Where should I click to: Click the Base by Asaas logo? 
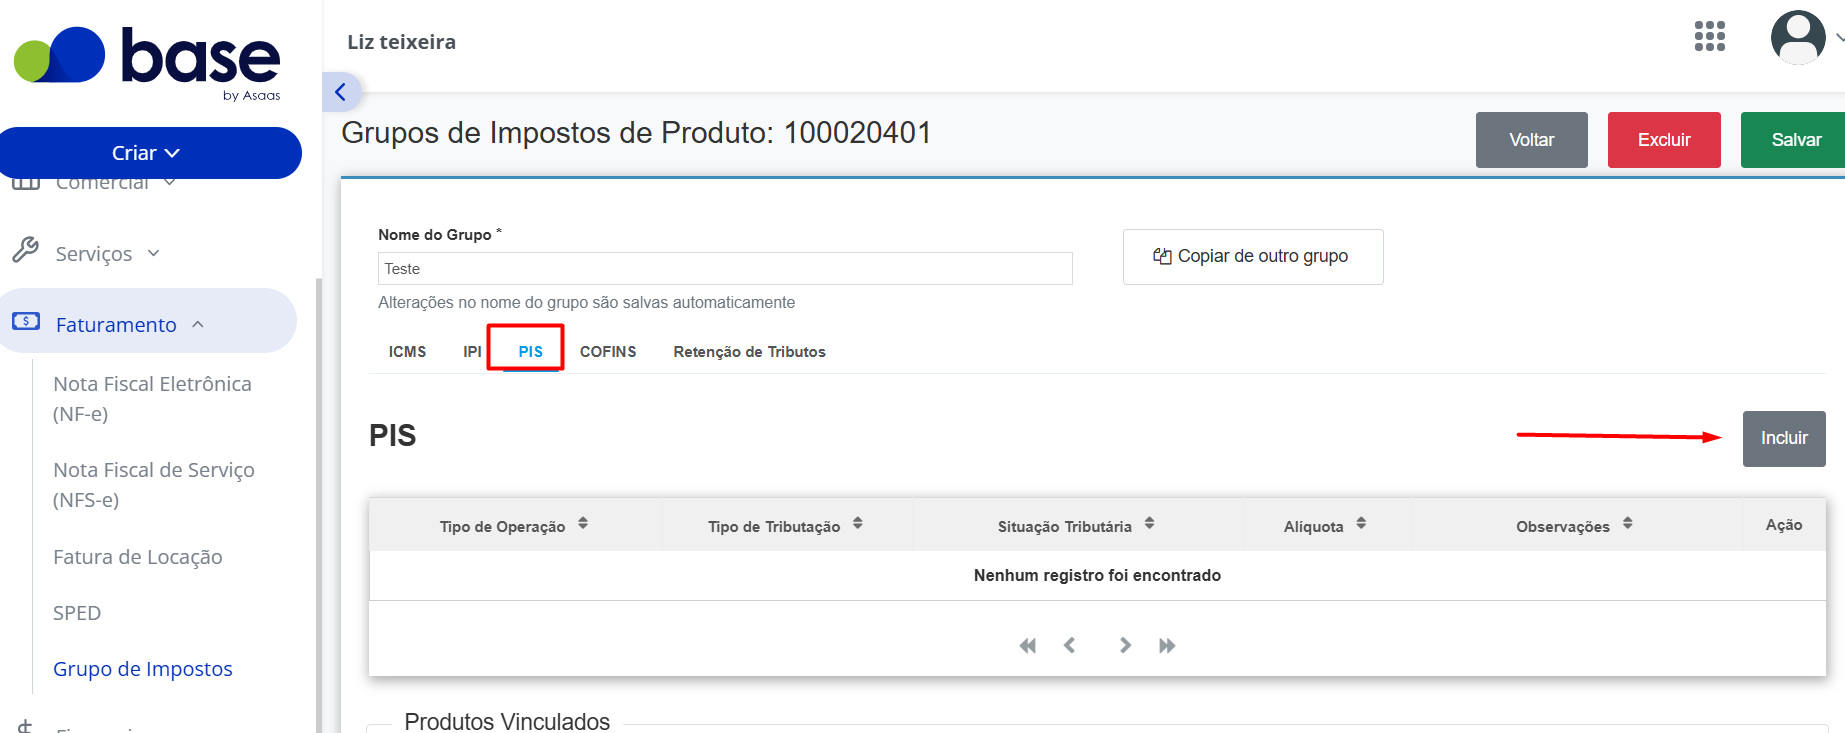pos(147,62)
